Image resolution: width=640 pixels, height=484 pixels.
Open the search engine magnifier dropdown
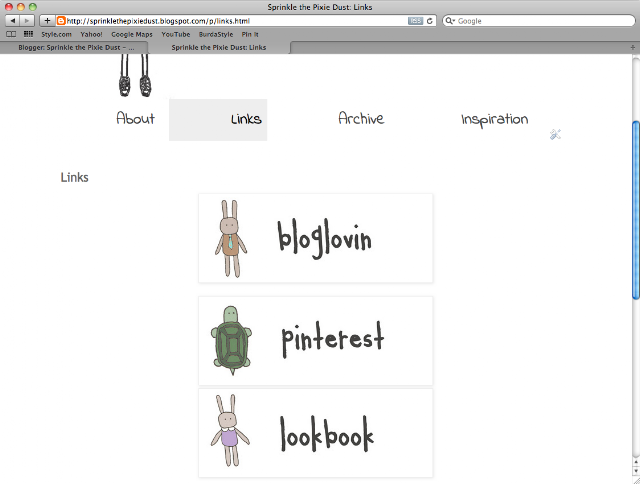tap(450, 21)
